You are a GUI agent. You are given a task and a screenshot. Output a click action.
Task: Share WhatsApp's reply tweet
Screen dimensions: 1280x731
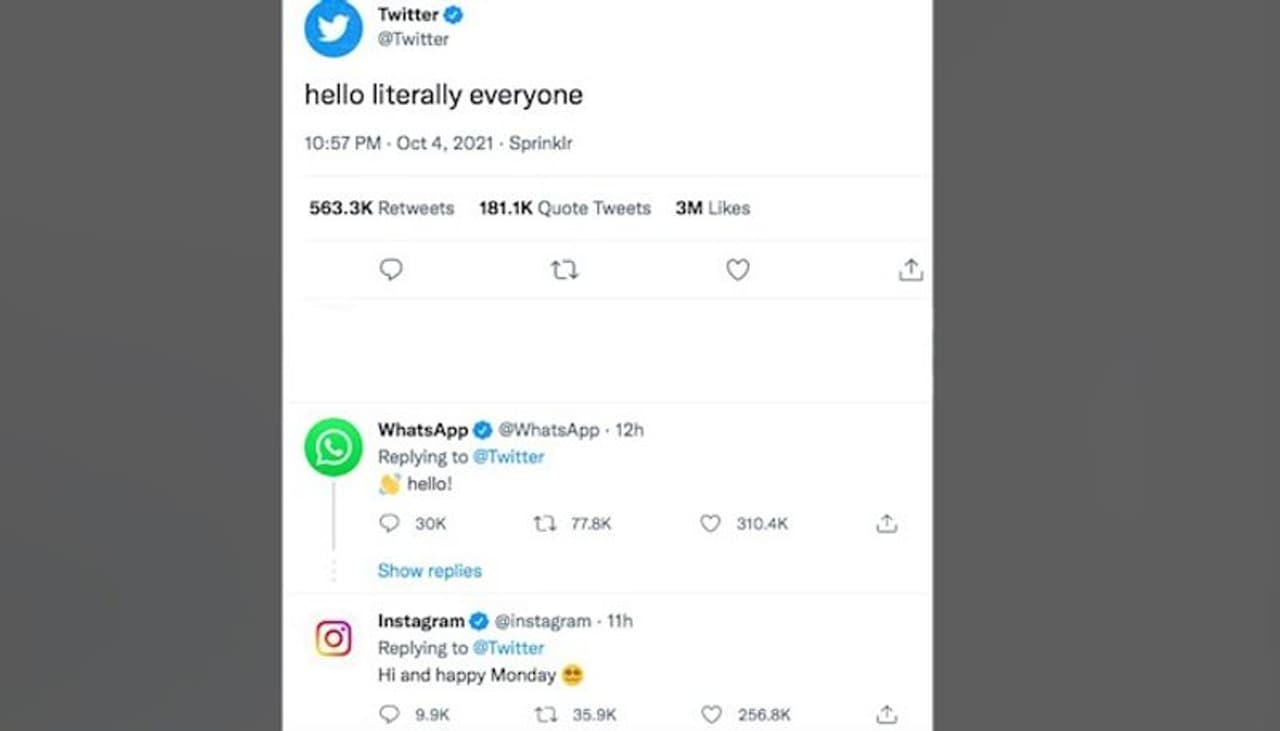tap(886, 523)
